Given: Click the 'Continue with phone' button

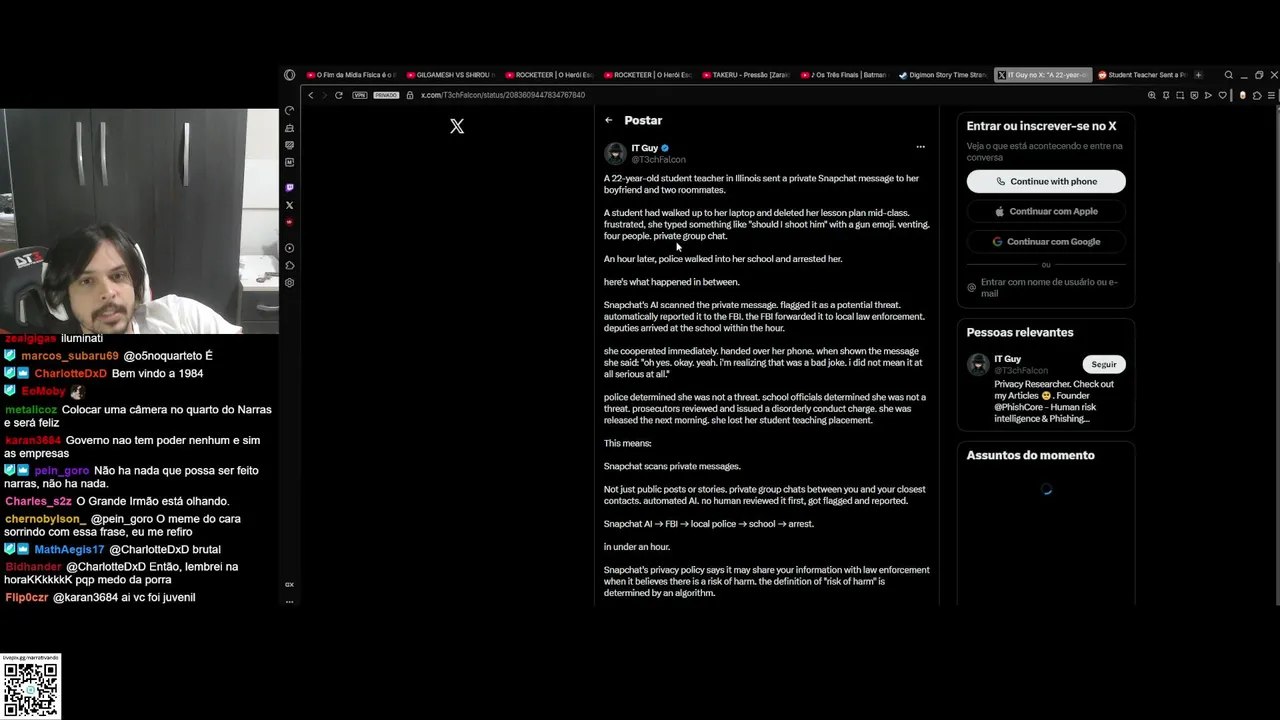Looking at the screenshot, I should 1046,181.
